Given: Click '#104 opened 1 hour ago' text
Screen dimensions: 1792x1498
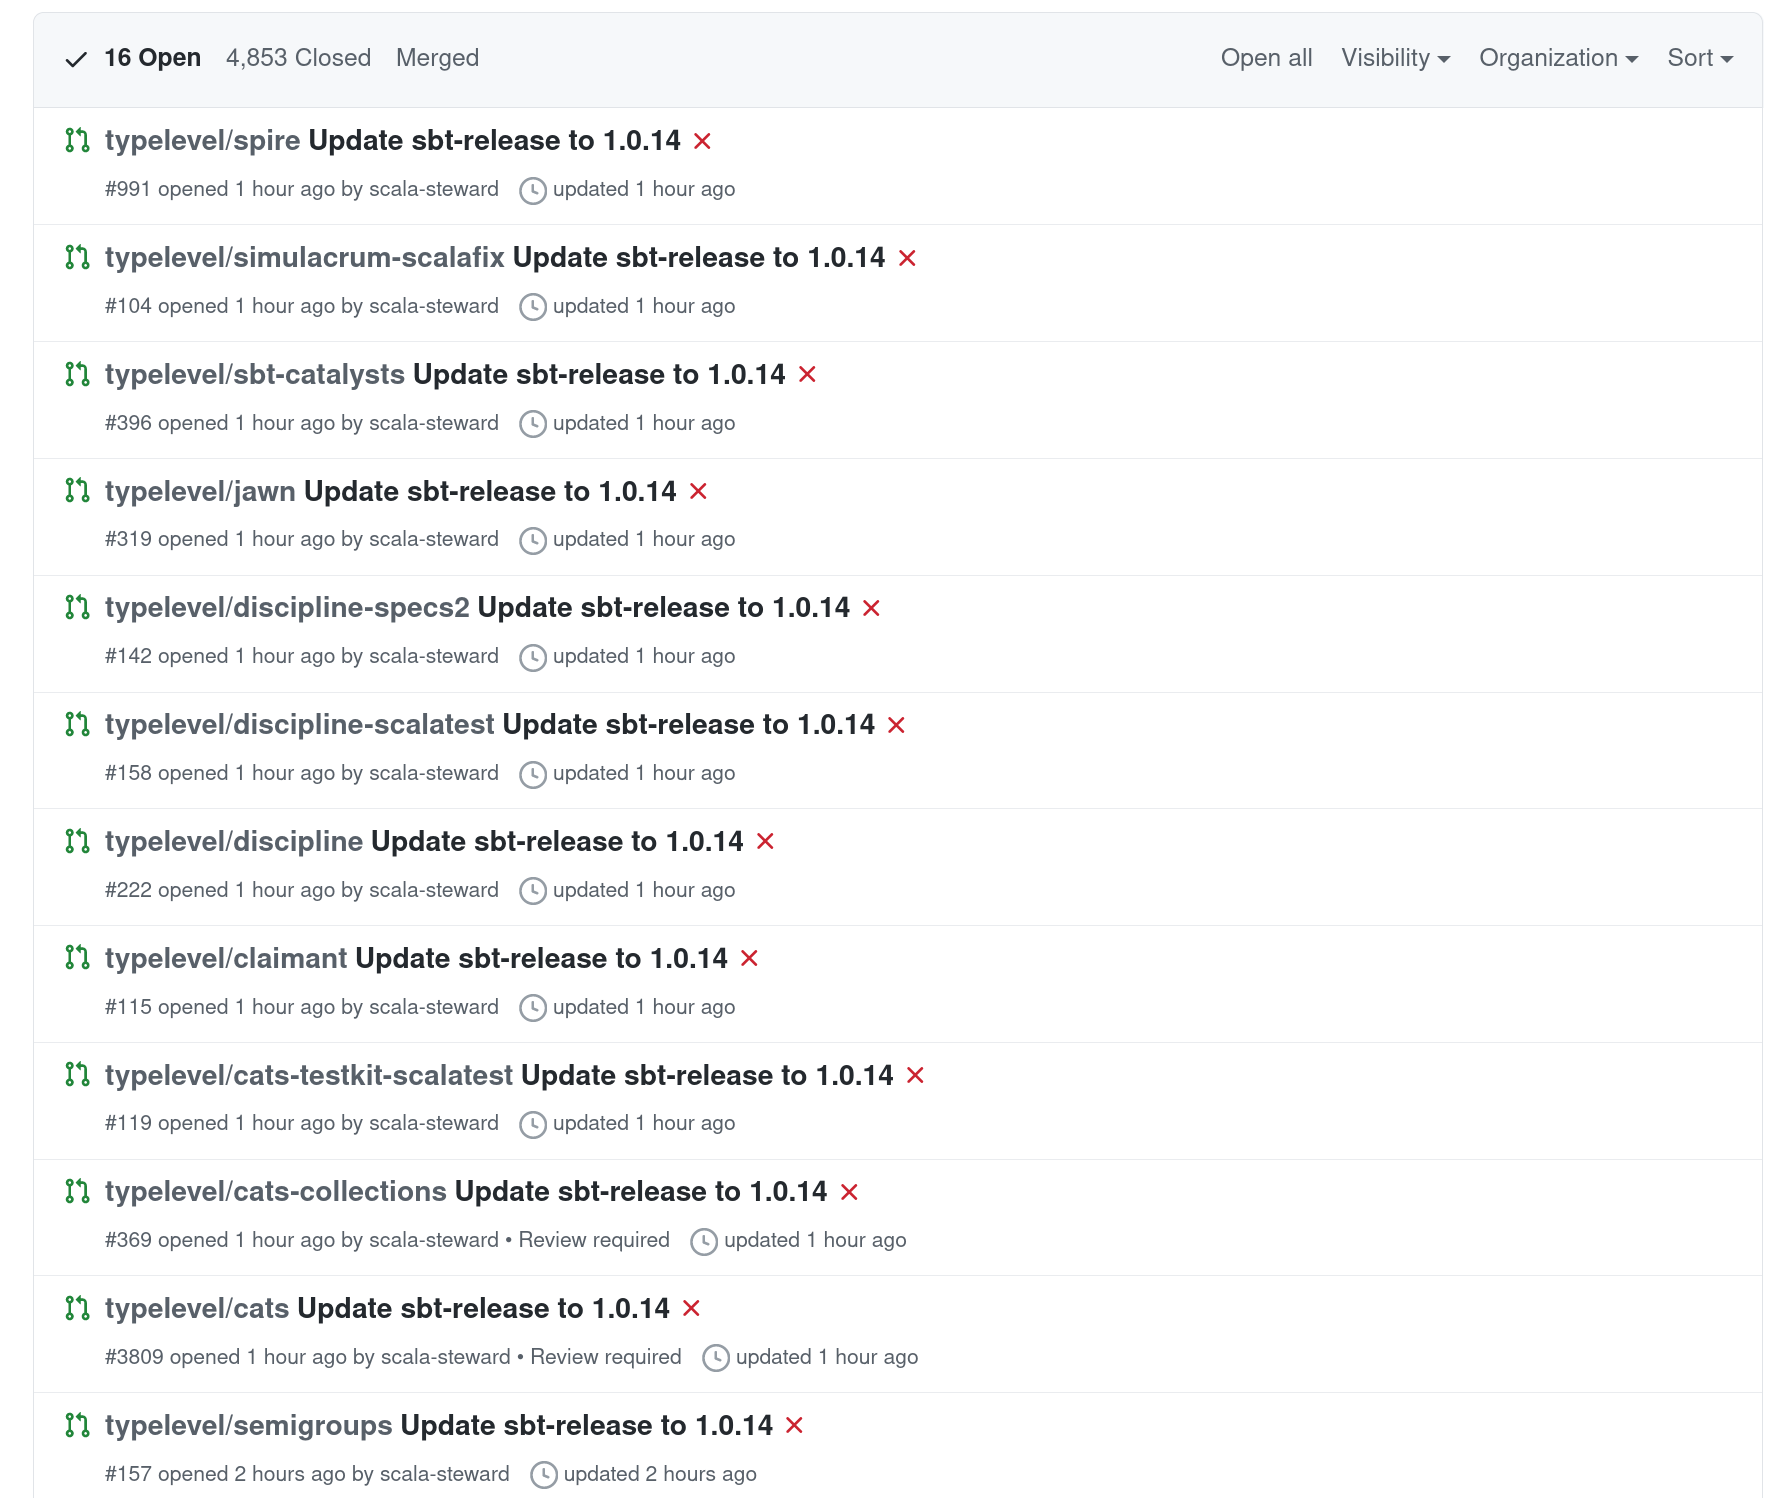Looking at the screenshot, I should pos(220,306).
